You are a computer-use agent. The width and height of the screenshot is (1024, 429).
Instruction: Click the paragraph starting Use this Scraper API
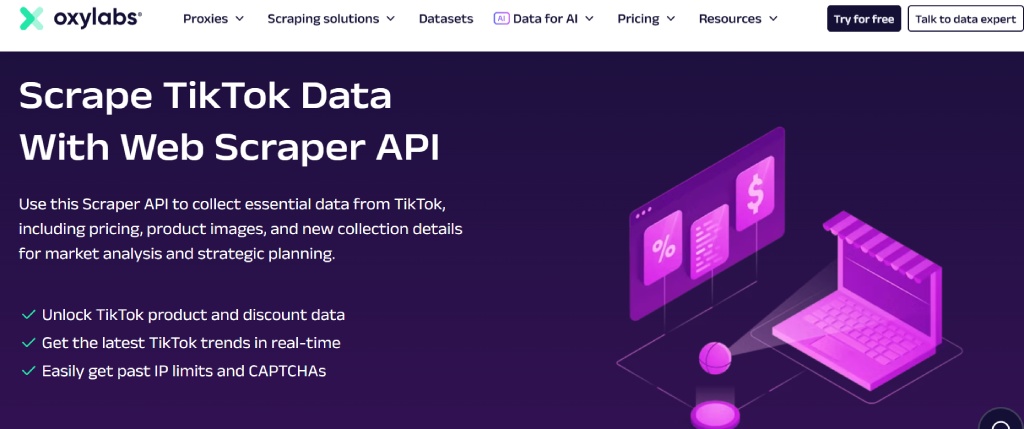pyautogui.click(x=240, y=229)
